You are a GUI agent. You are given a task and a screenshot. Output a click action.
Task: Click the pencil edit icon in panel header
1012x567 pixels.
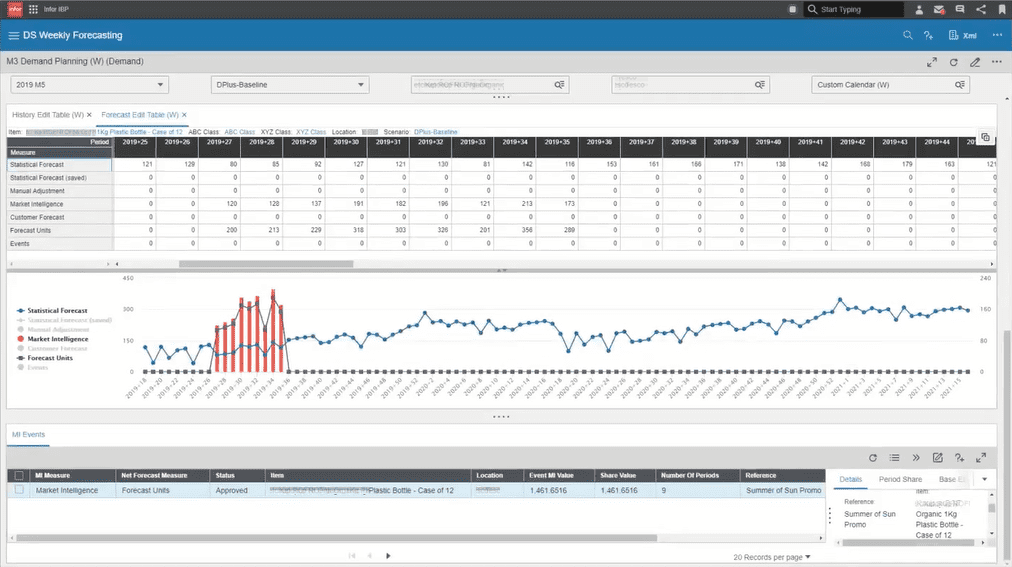pyautogui.click(x=975, y=62)
